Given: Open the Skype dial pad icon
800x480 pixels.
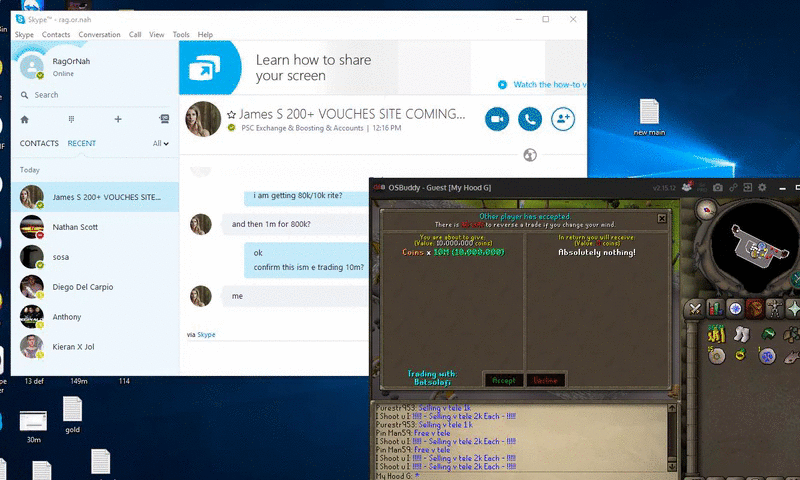Looking at the screenshot, I should [71, 119].
